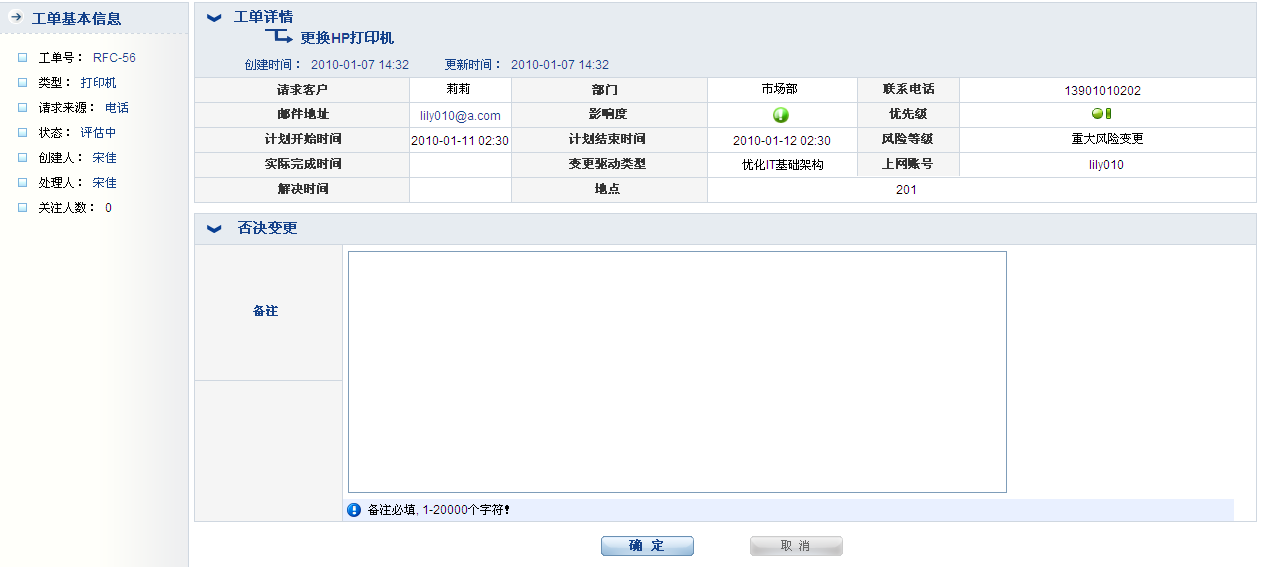
Task: Click into the 备注 remarks text area
Action: 677,371
